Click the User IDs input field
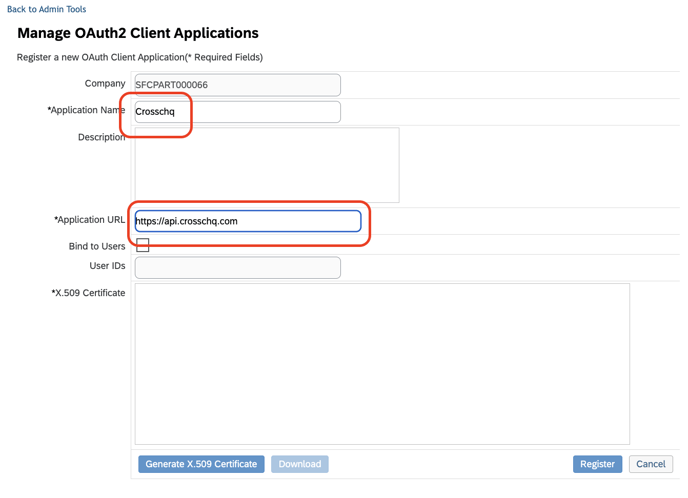The height and width of the screenshot is (498, 688). (237, 268)
